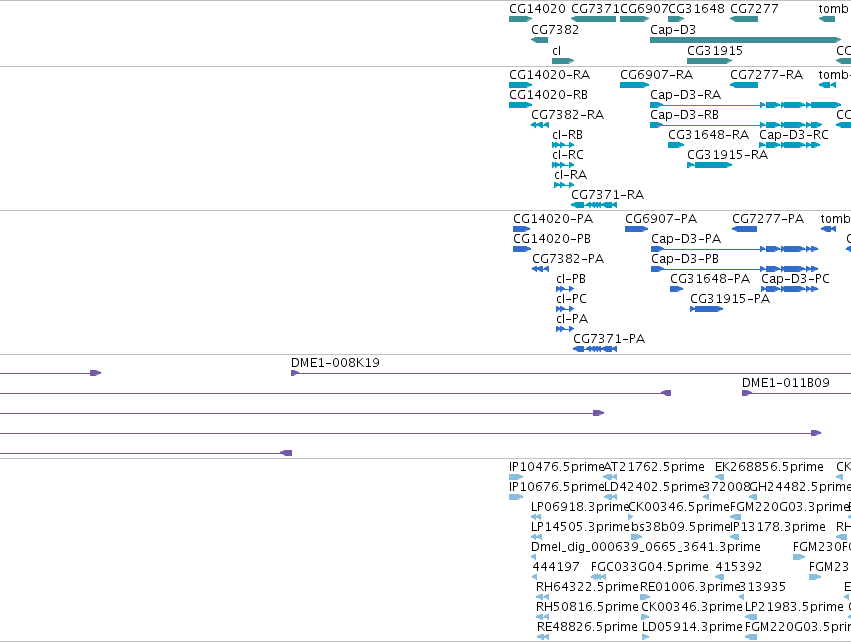Open the CG14020-RA transcript
851x642 pixels.
pos(520,85)
